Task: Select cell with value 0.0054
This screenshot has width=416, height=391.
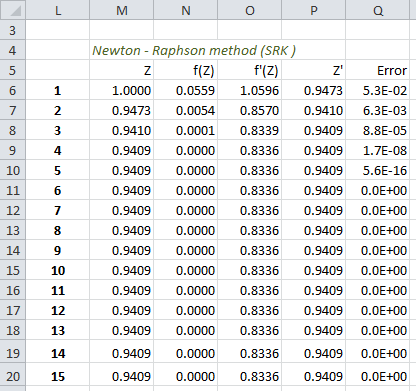Action: [x=186, y=110]
